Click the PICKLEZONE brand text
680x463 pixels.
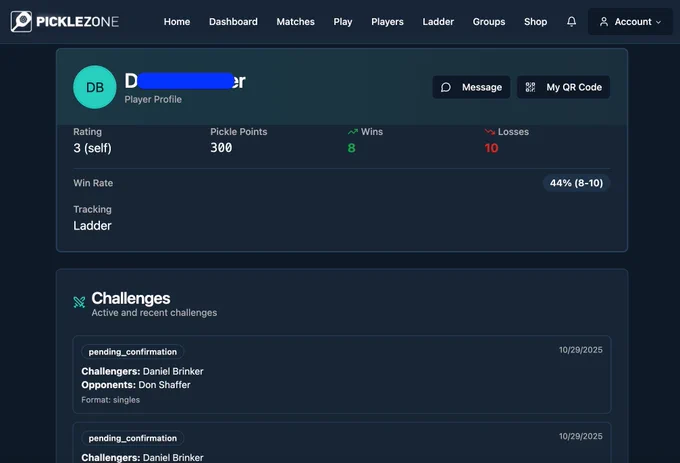tap(78, 22)
